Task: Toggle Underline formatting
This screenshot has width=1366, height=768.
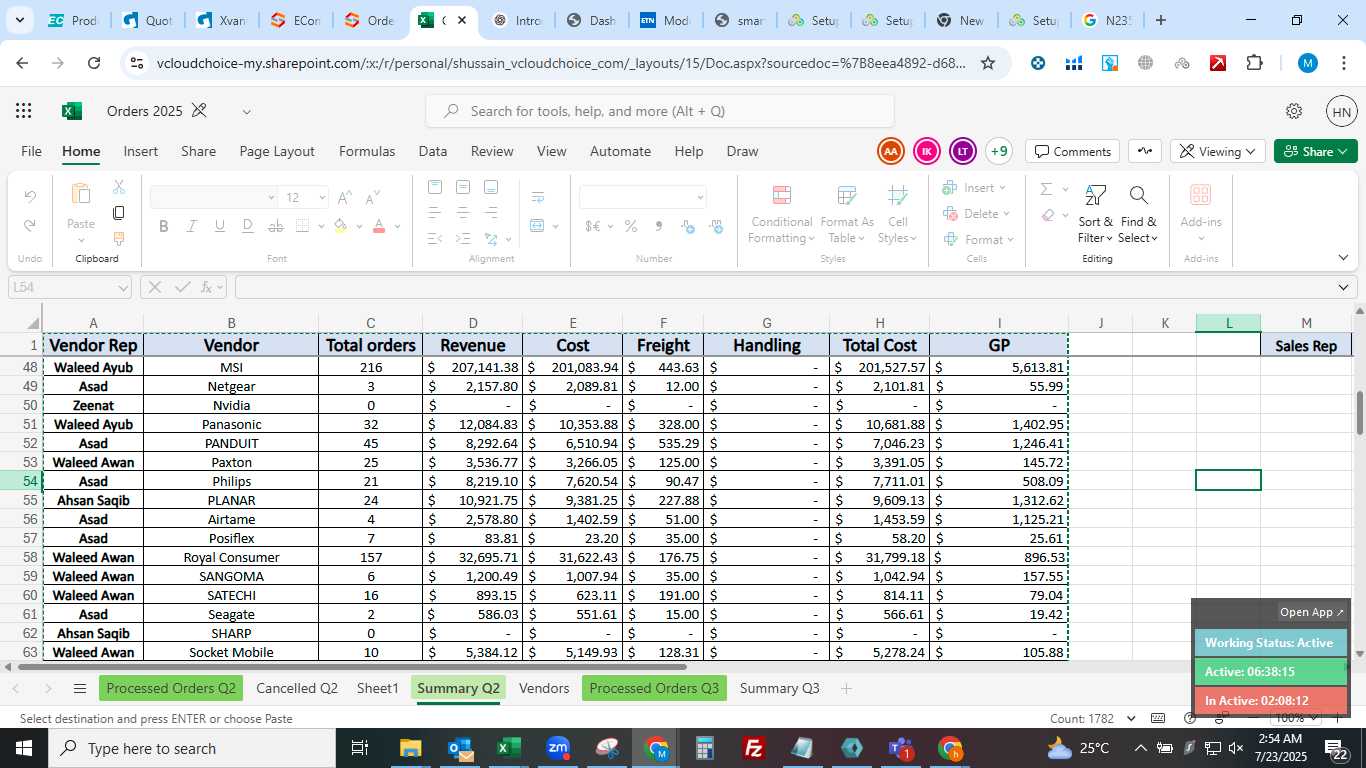Action: tap(220, 226)
